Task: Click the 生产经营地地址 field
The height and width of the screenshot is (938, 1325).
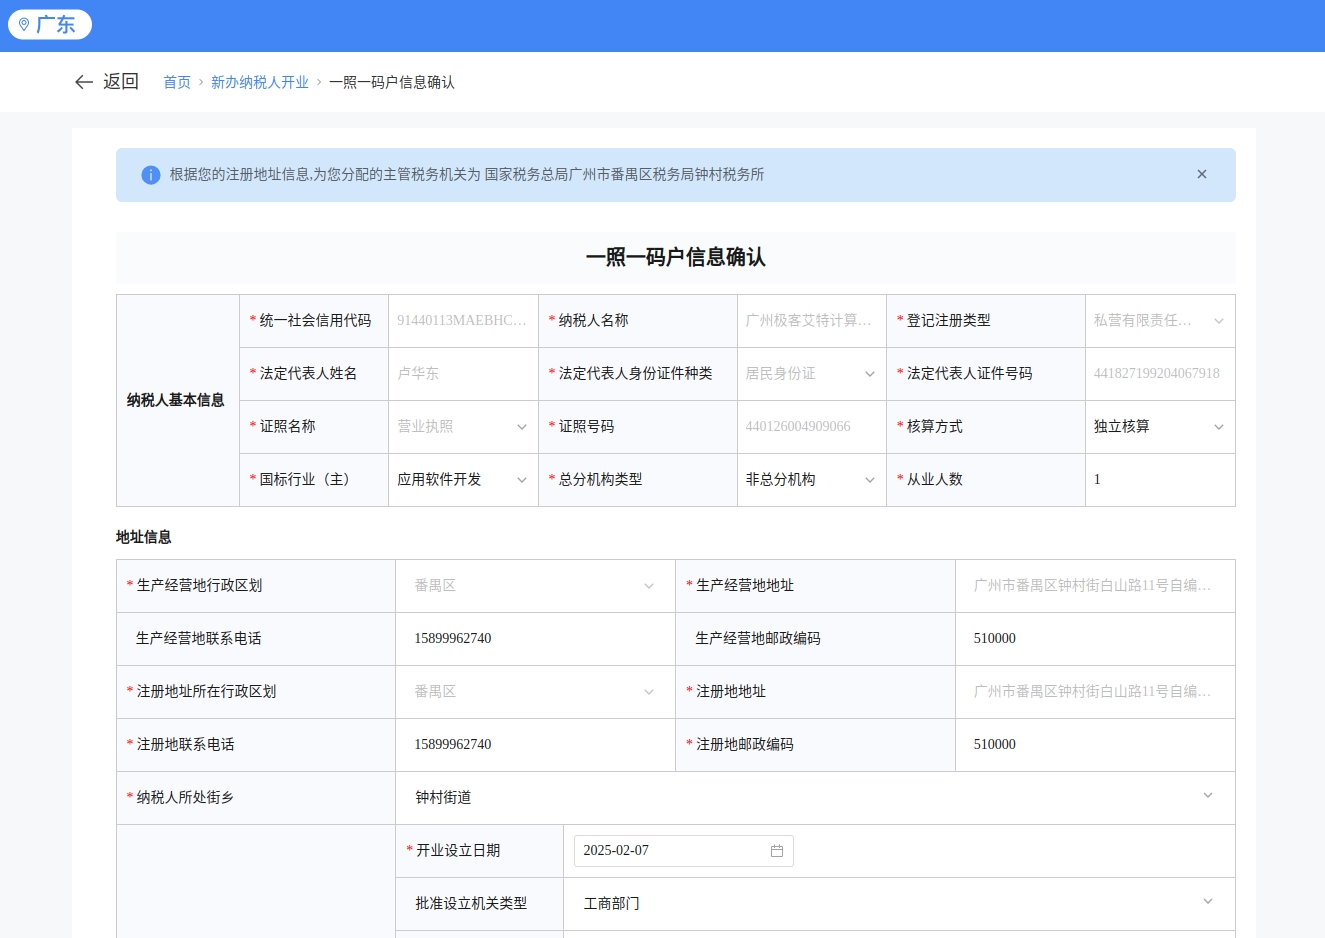Action: click(x=1095, y=586)
